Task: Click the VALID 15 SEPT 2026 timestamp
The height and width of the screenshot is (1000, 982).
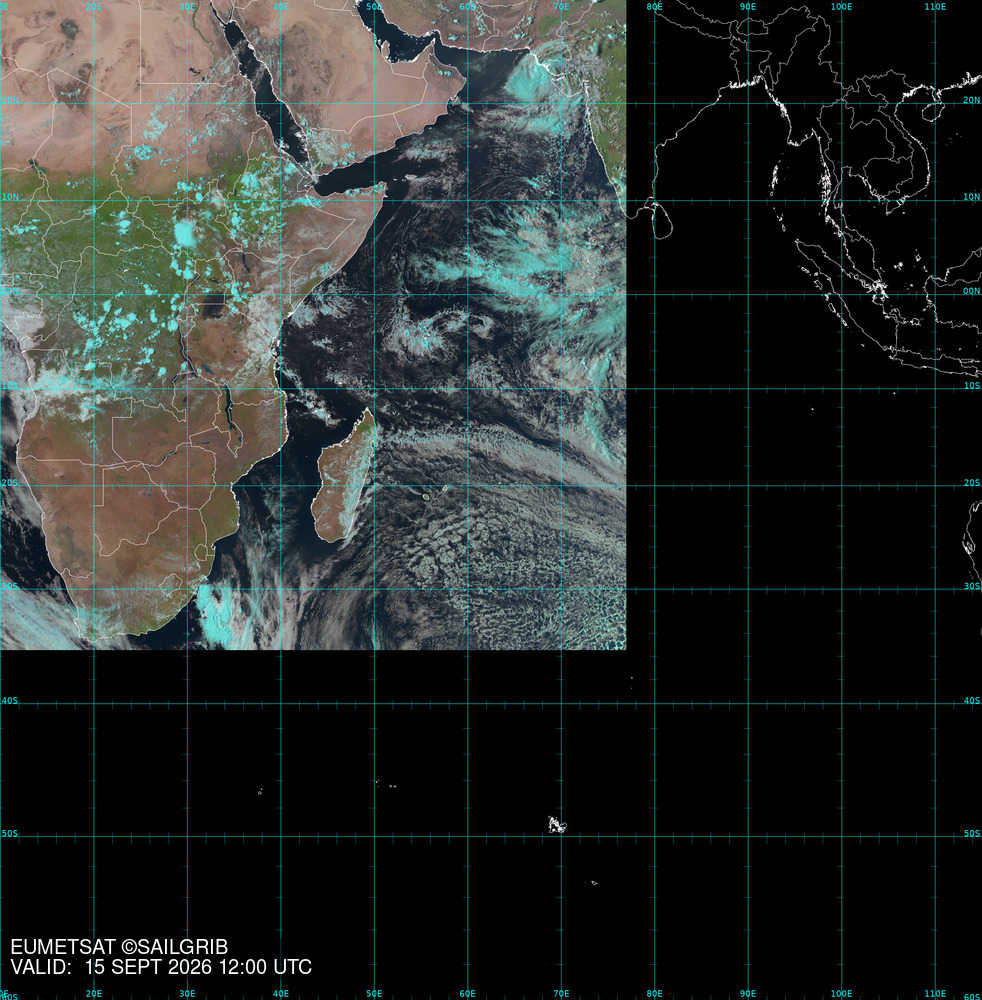Action: (161, 967)
